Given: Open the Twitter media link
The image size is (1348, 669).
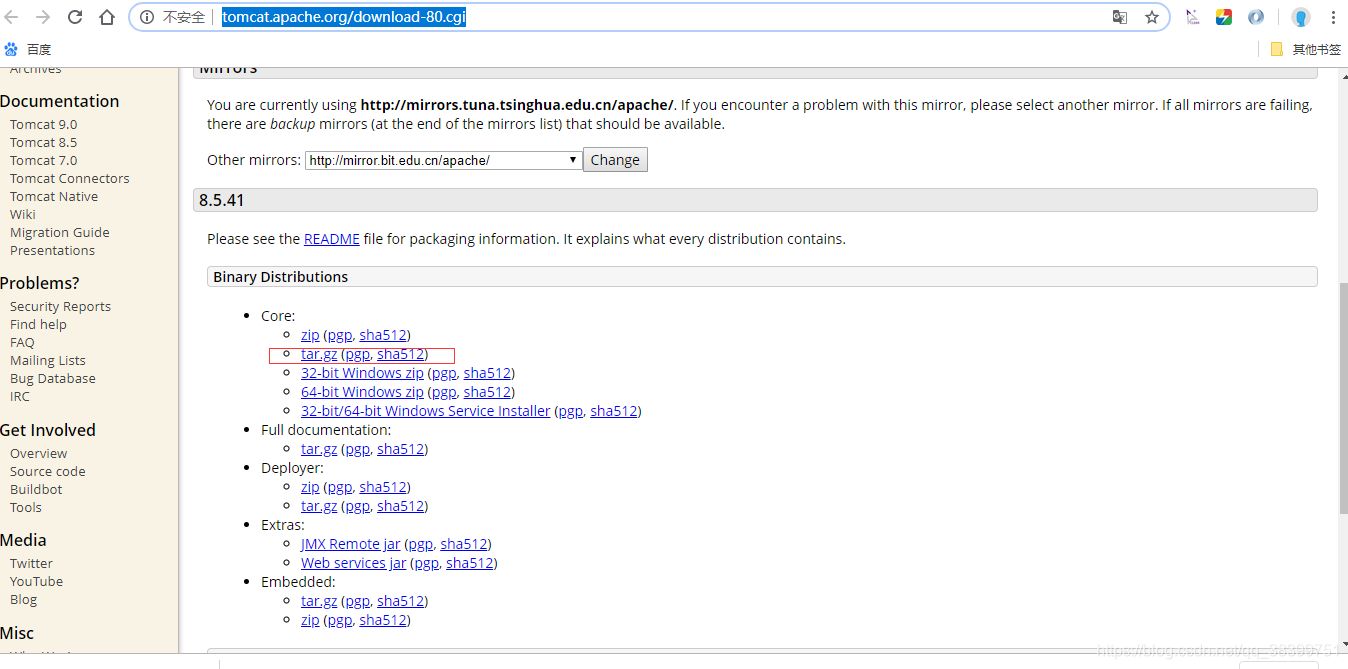Looking at the screenshot, I should (31, 563).
